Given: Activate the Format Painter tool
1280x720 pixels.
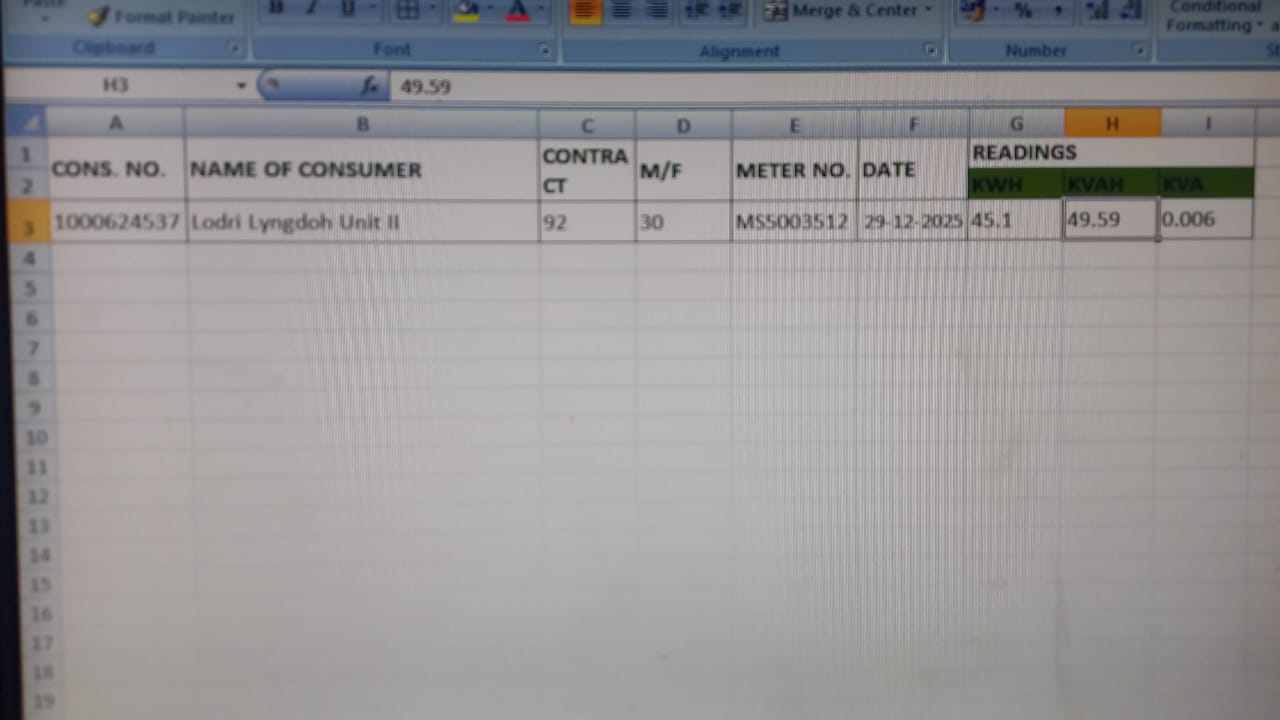Looking at the screenshot, I should 161,16.
